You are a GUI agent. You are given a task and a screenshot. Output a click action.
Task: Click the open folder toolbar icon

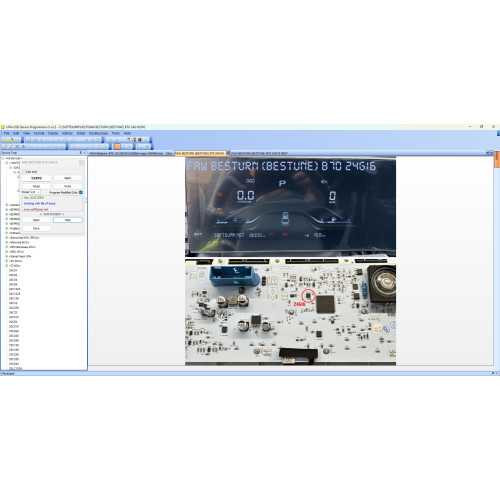point(11,140)
